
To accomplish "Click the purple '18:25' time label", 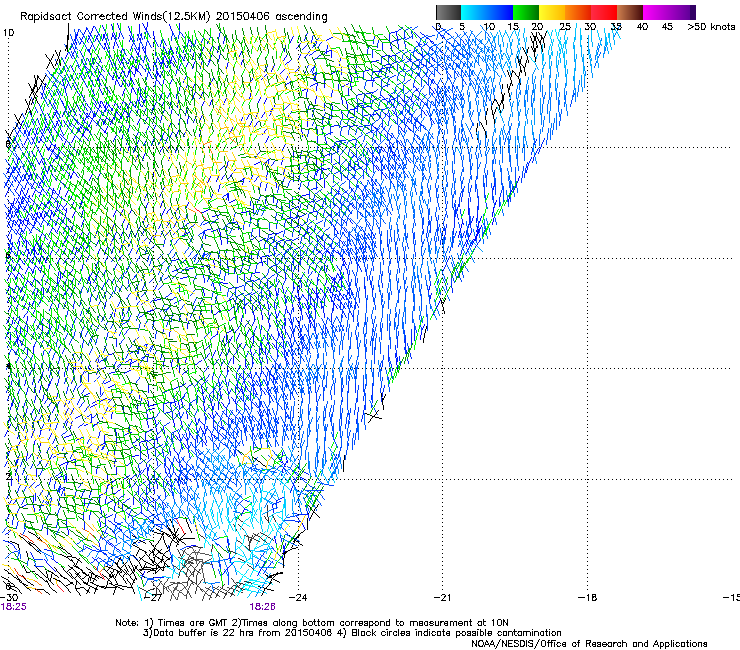I will 14,607.
